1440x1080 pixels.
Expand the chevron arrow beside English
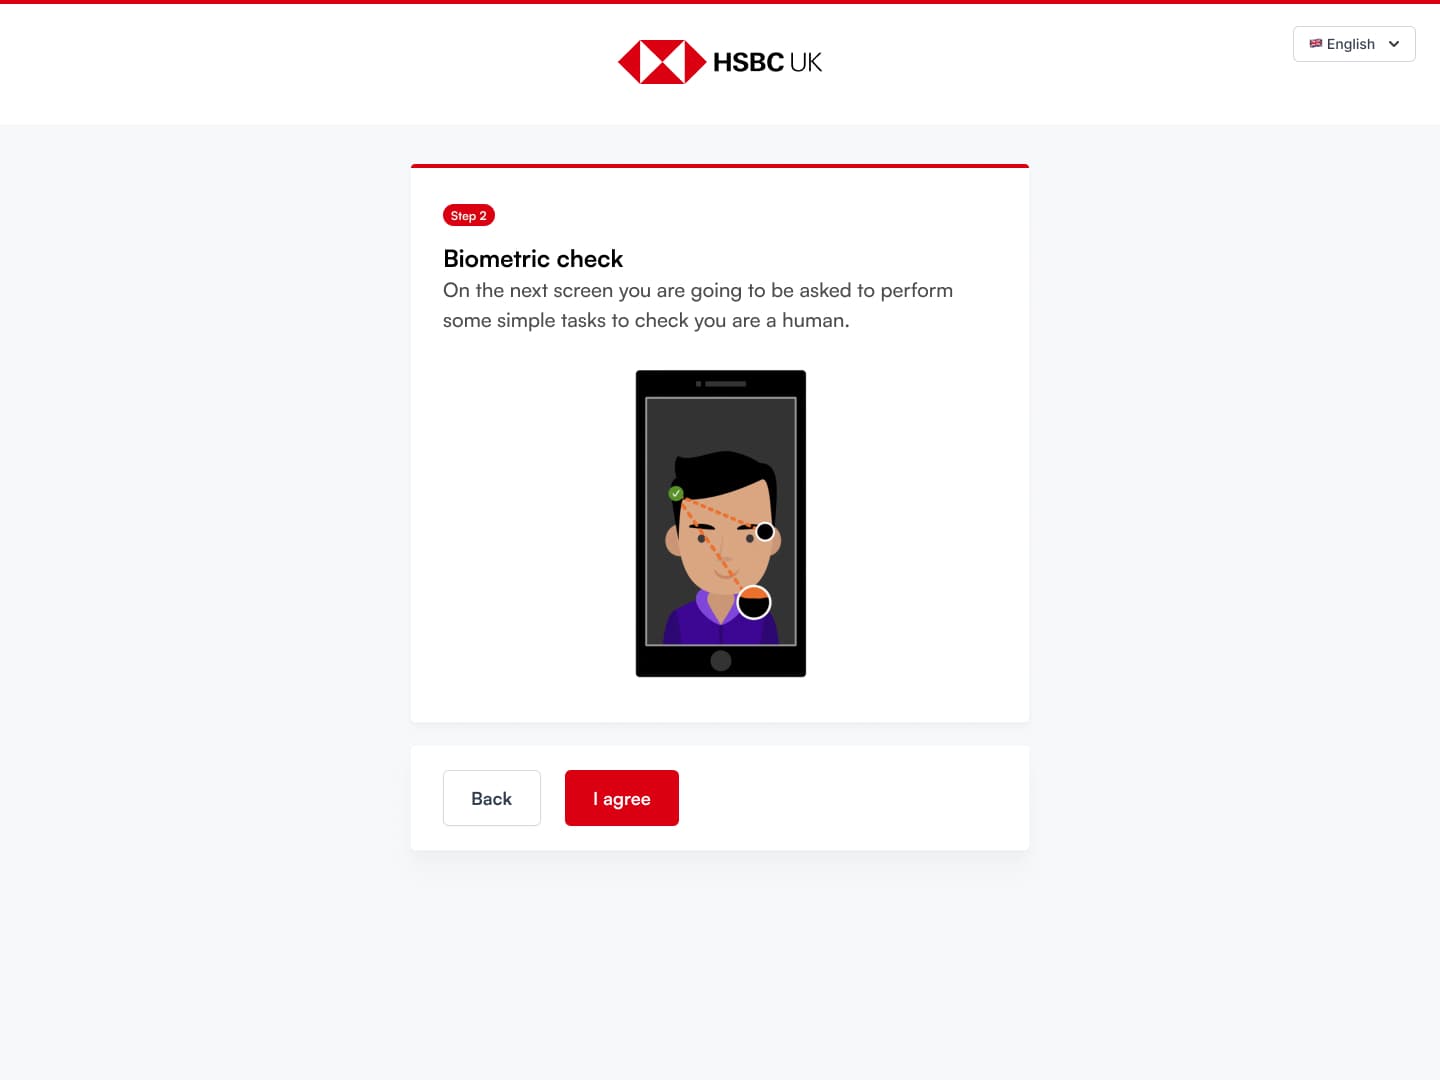(1394, 44)
